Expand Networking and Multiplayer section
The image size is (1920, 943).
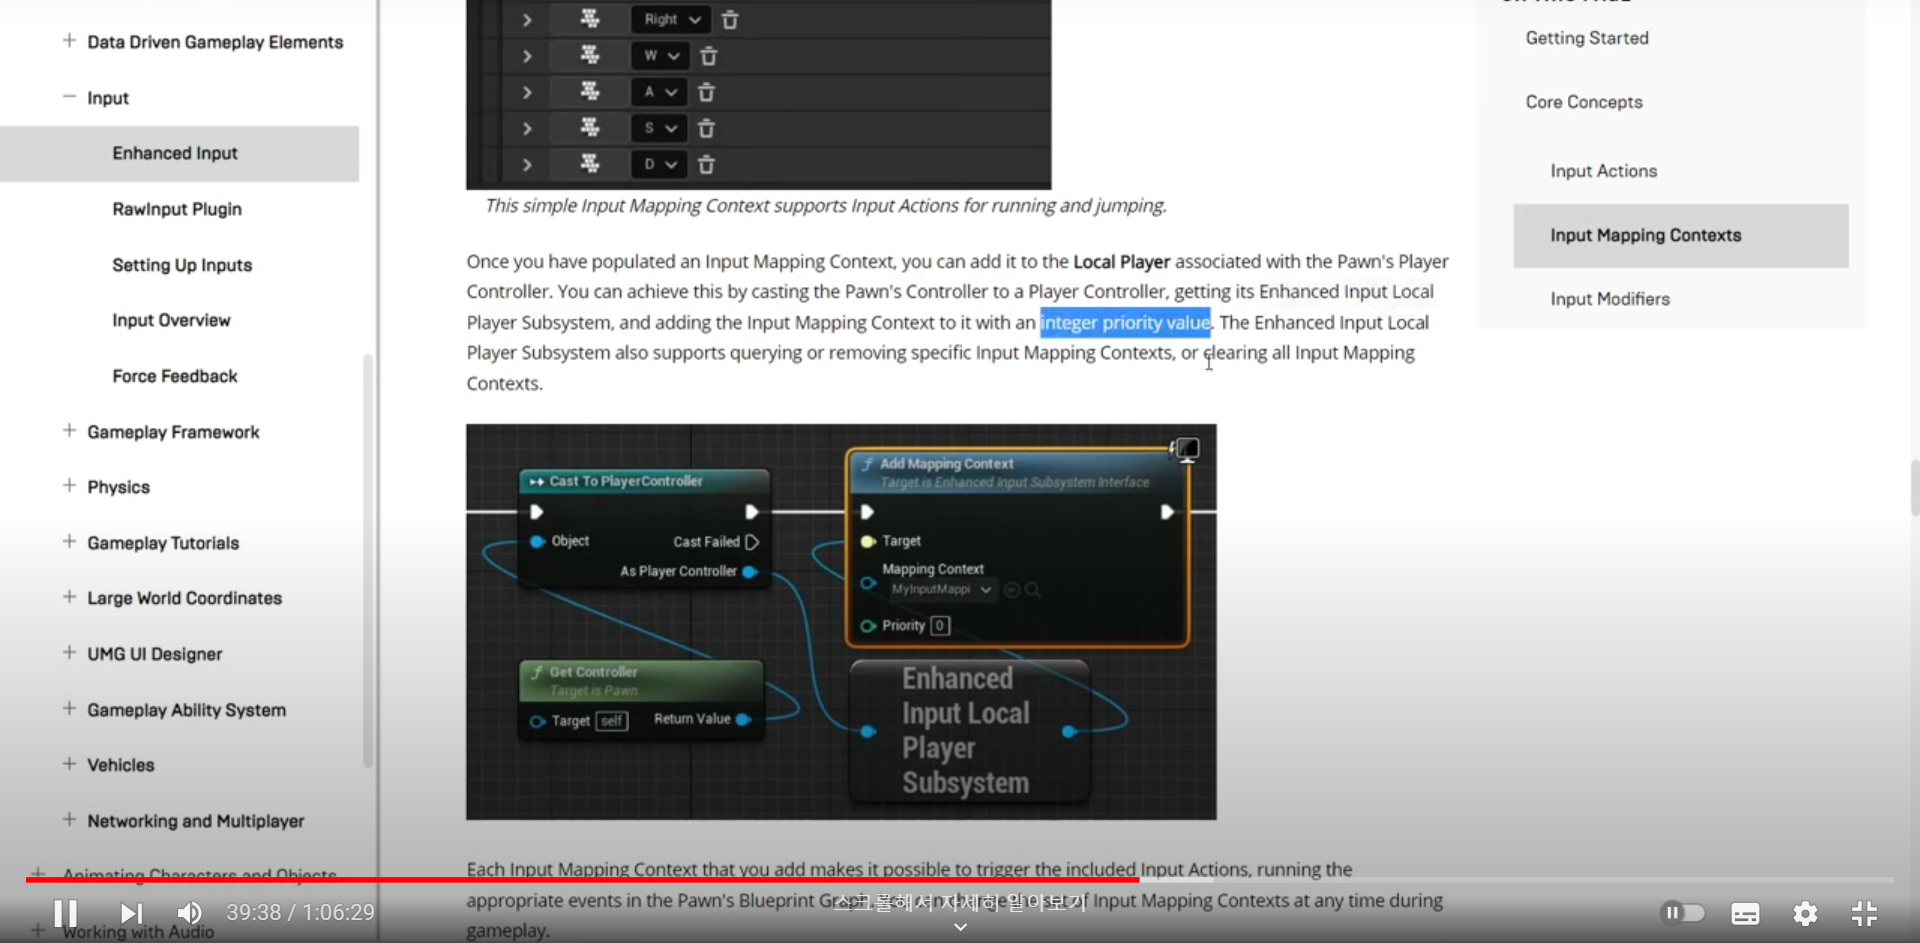(69, 820)
